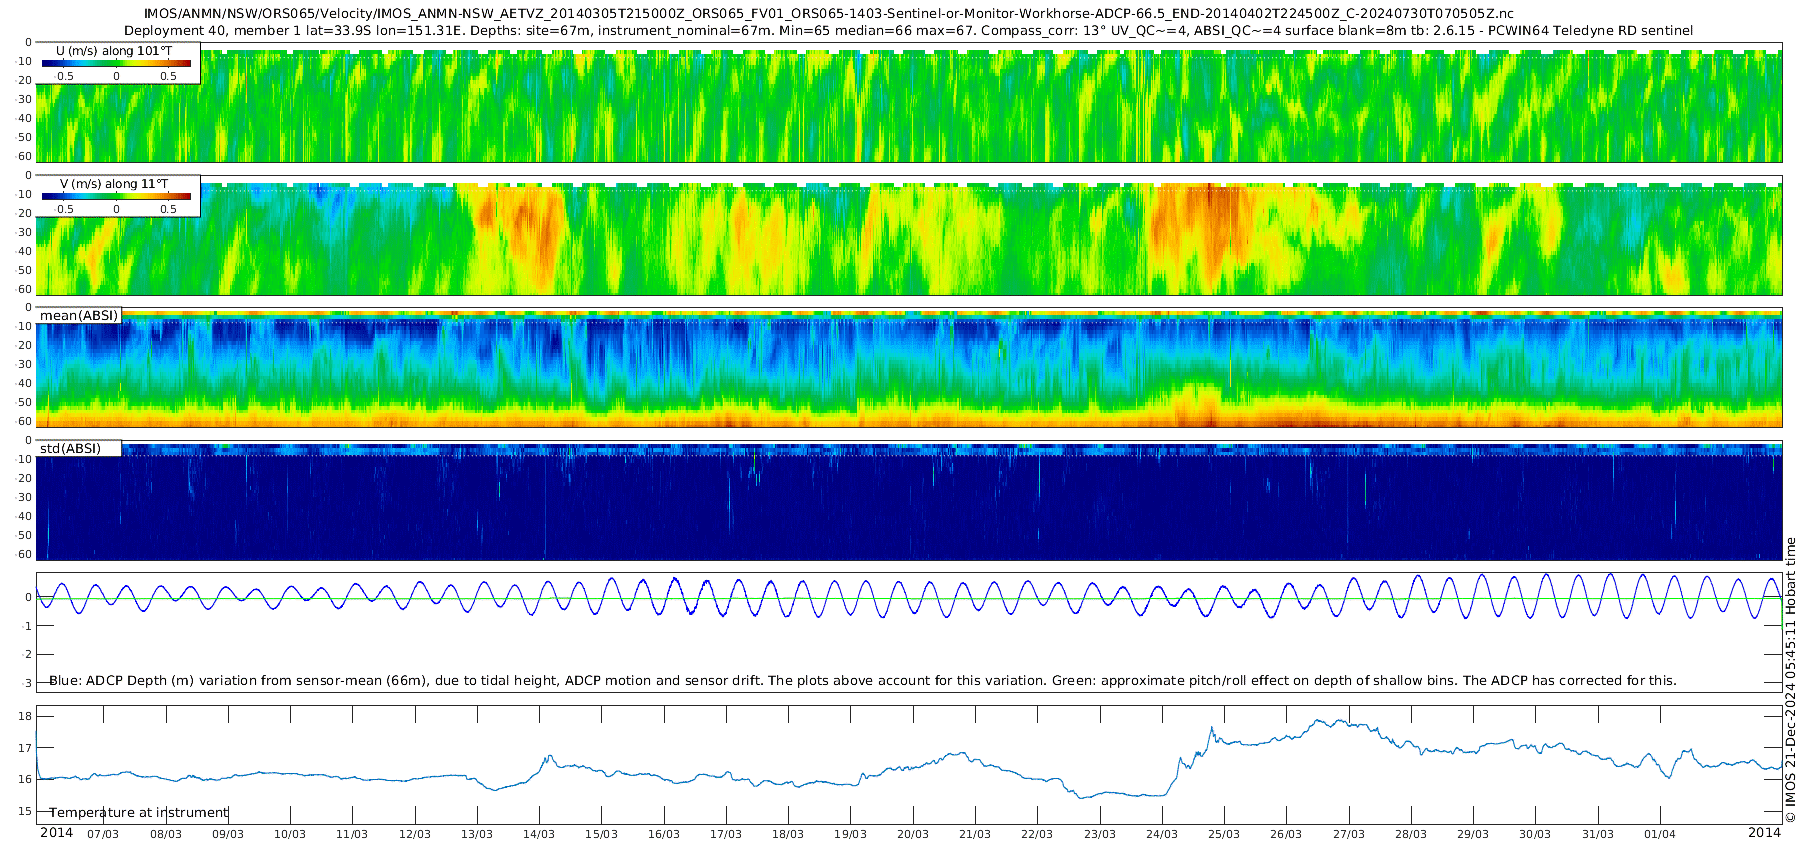Click the 2014 year label at bottom left

click(x=56, y=833)
